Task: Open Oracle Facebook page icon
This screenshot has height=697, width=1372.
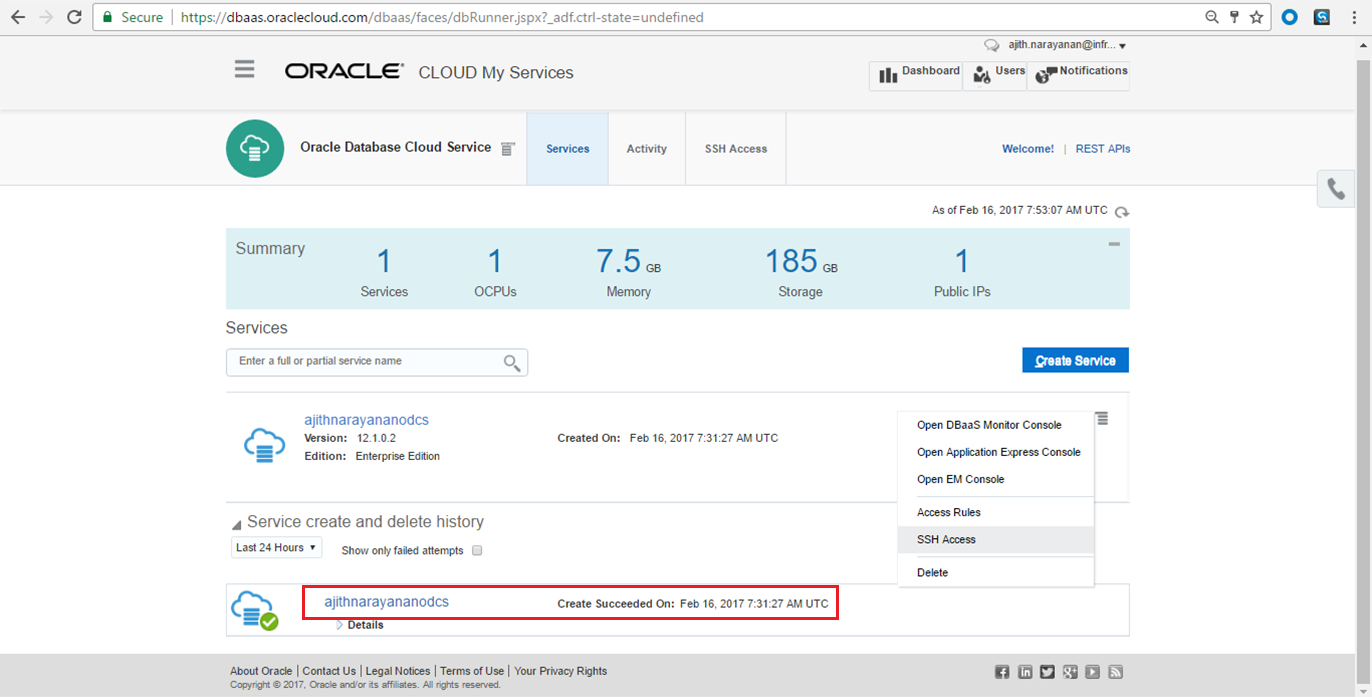Action: pyautogui.click(x=1002, y=672)
